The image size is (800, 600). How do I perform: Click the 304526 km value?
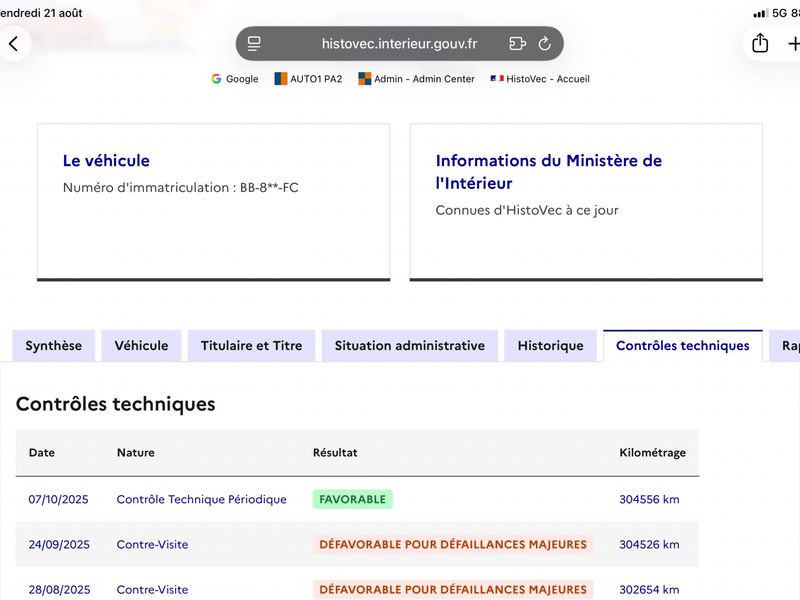[x=649, y=544]
